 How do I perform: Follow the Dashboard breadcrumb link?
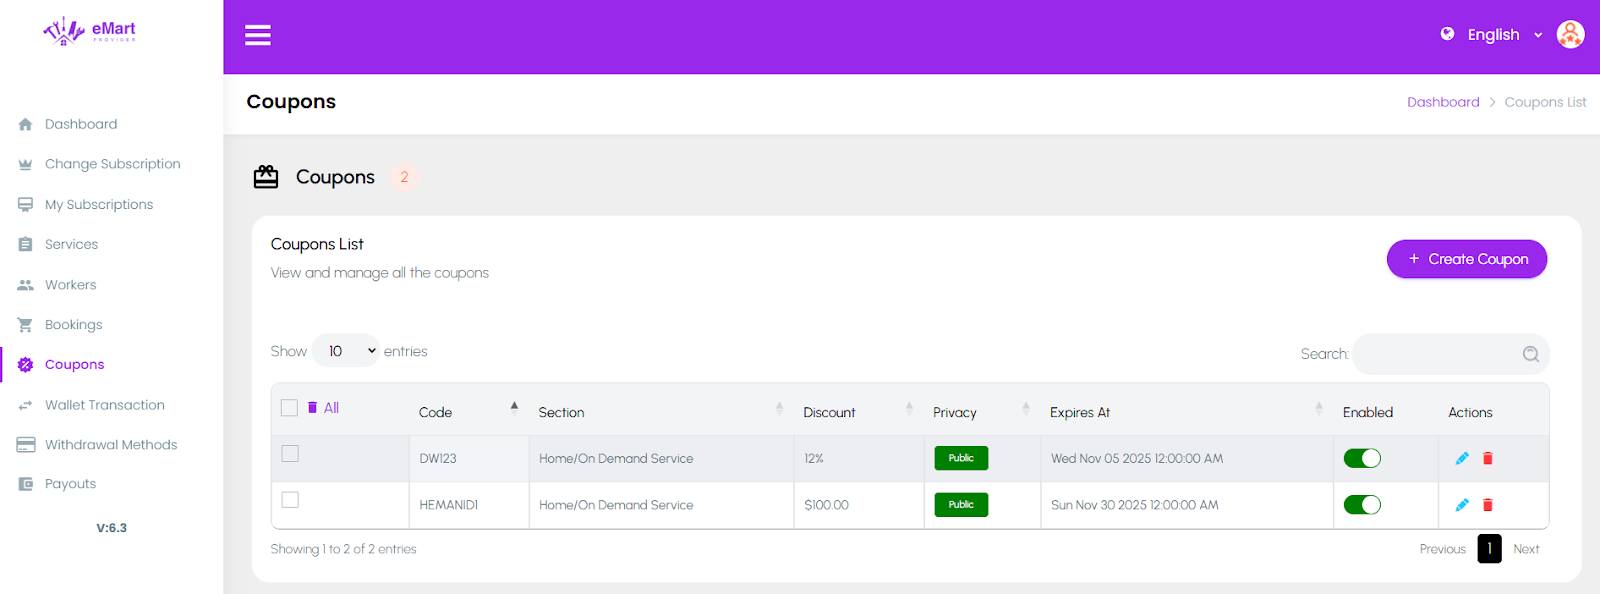point(1442,102)
